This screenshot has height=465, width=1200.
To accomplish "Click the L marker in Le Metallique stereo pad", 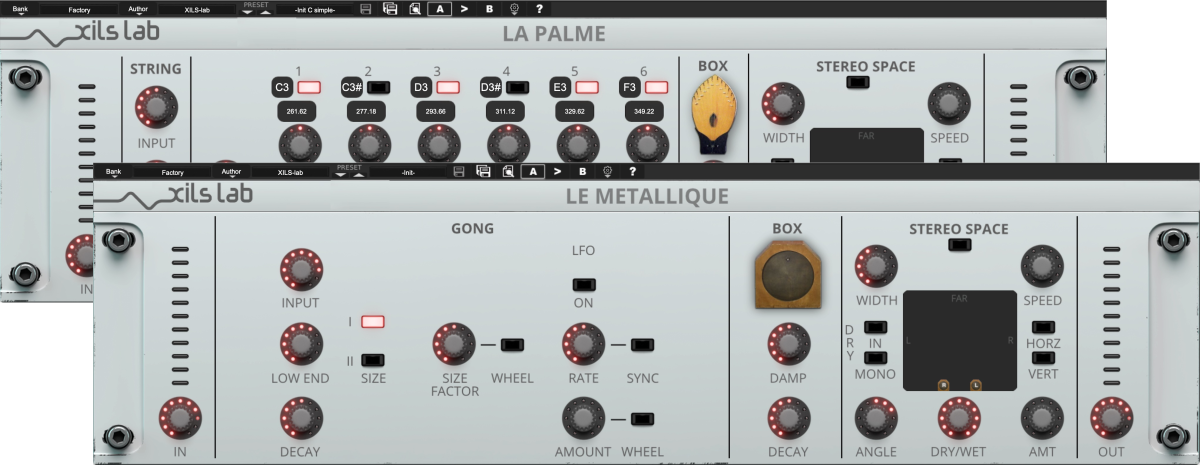I will [975, 383].
